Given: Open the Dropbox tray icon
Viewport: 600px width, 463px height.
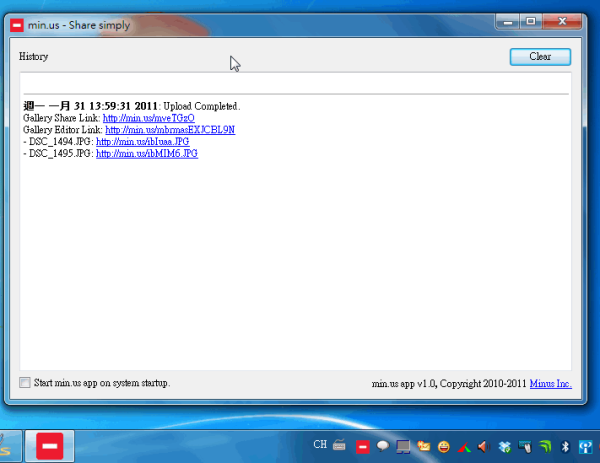Looking at the screenshot, I should 505,447.
